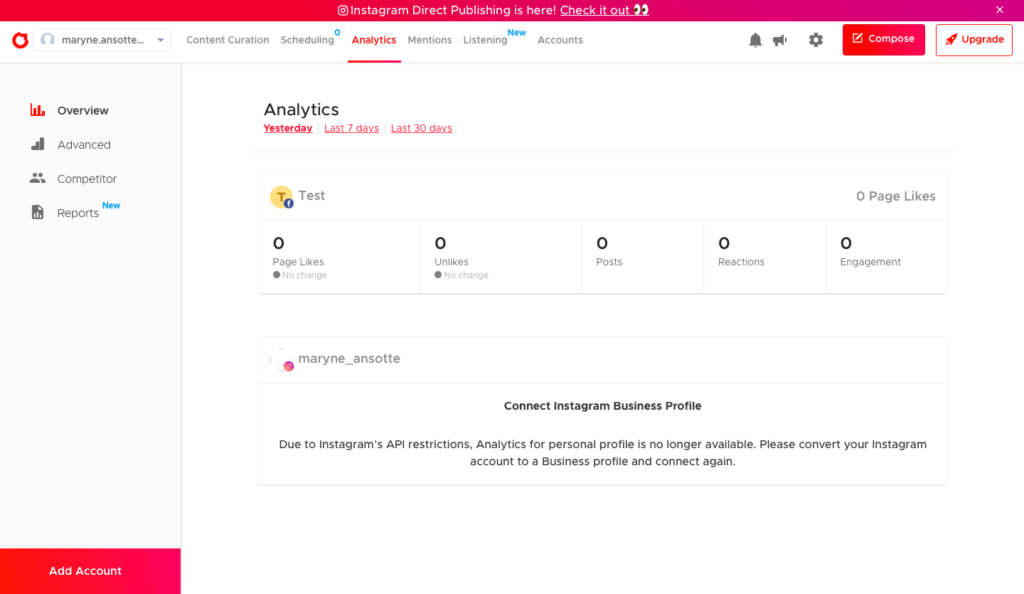This screenshot has width=1024, height=594.
Task: Open Overview analytics via the bar chart icon
Action: click(x=38, y=110)
